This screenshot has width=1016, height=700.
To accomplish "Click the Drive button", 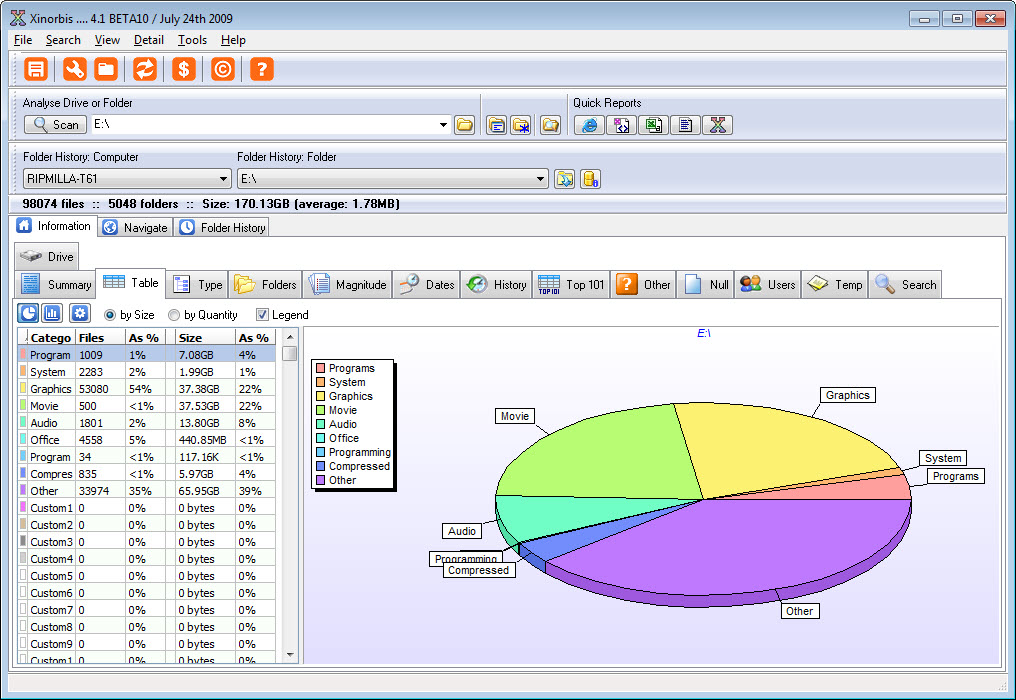I will 47,257.
